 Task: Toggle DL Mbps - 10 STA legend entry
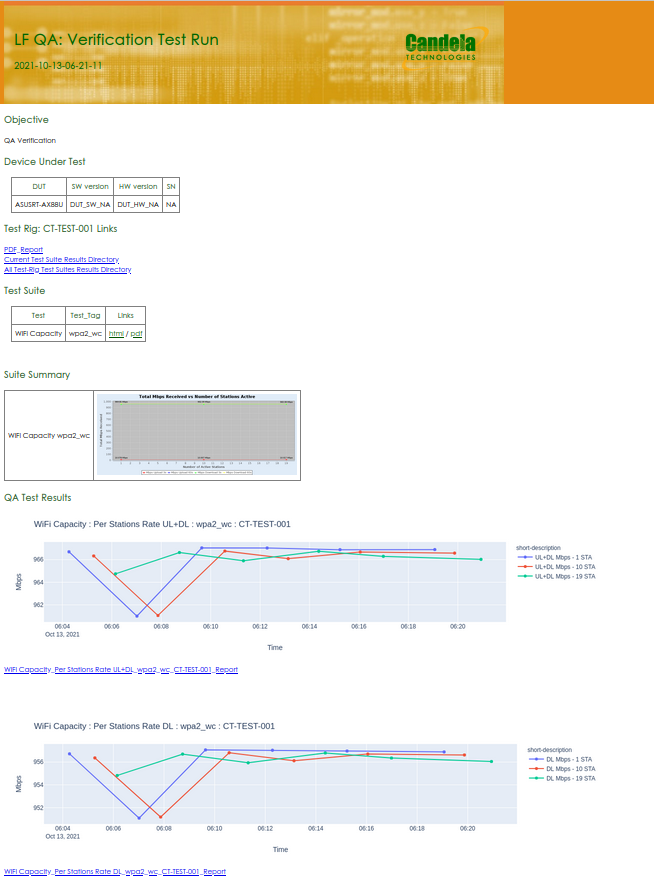pyautogui.click(x=562, y=769)
